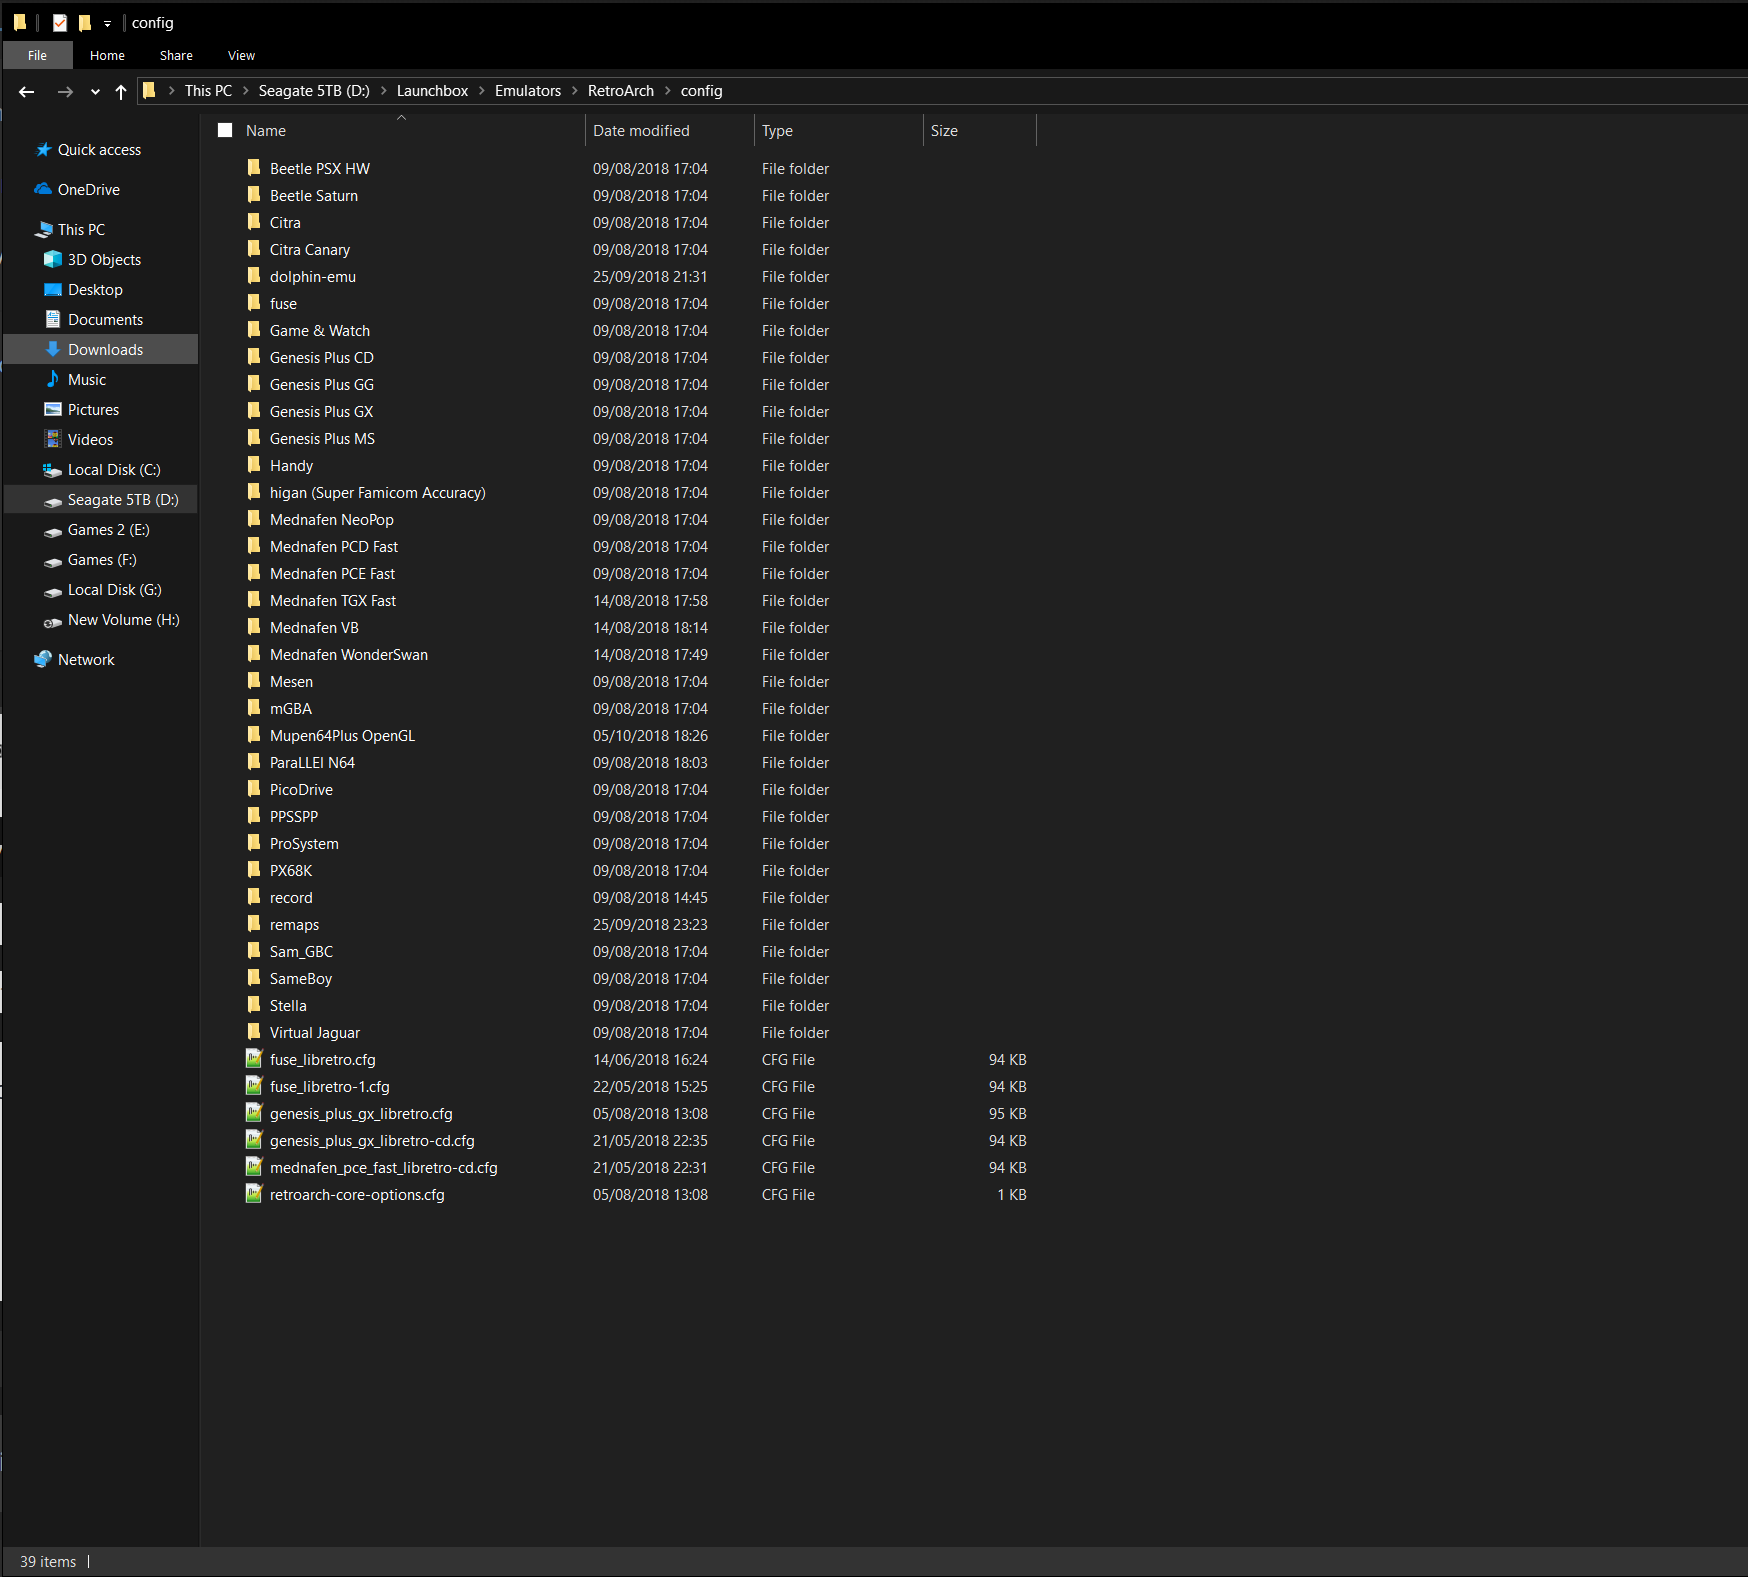Expand the chevron after Launchbox breadcrumb
The width and height of the screenshot is (1748, 1577).
coord(482,91)
